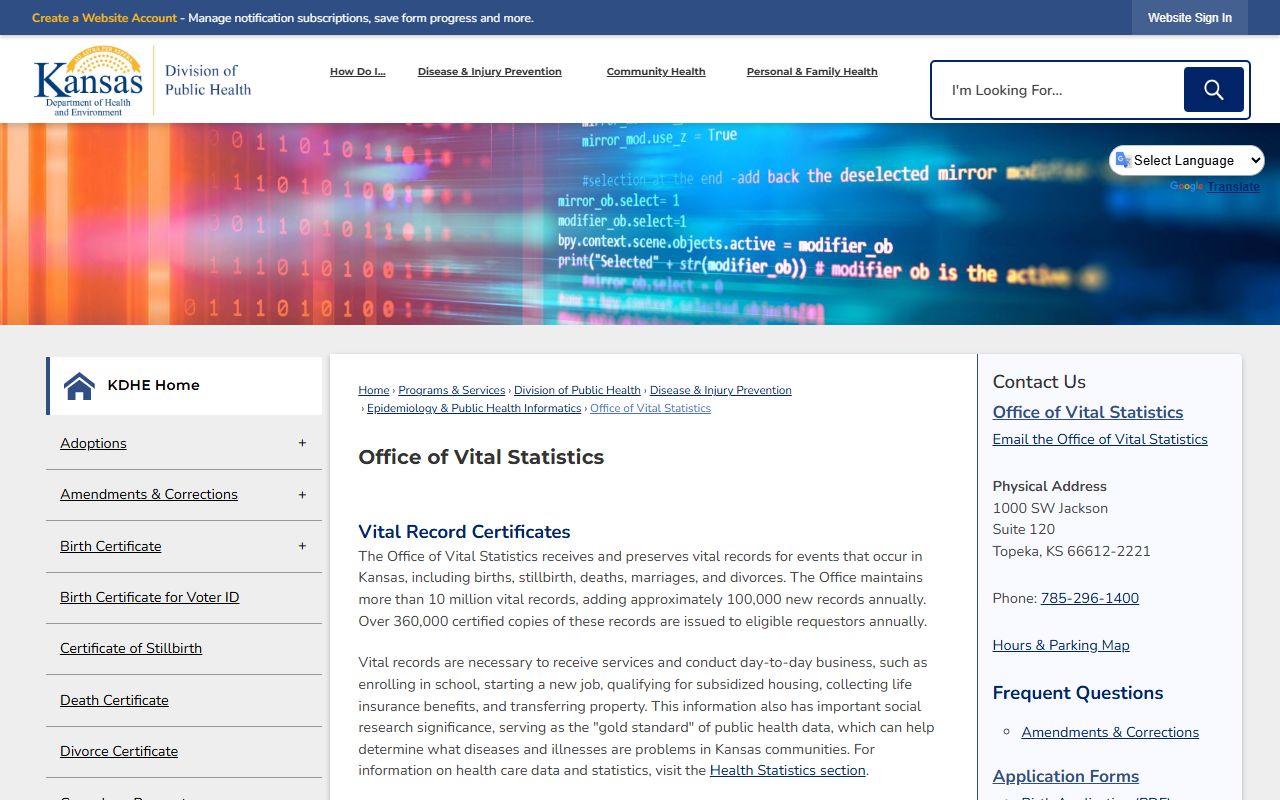Click Programs & Services breadcrumb
The width and height of the screenshot is (1280, 800).
tap(452, 390)
